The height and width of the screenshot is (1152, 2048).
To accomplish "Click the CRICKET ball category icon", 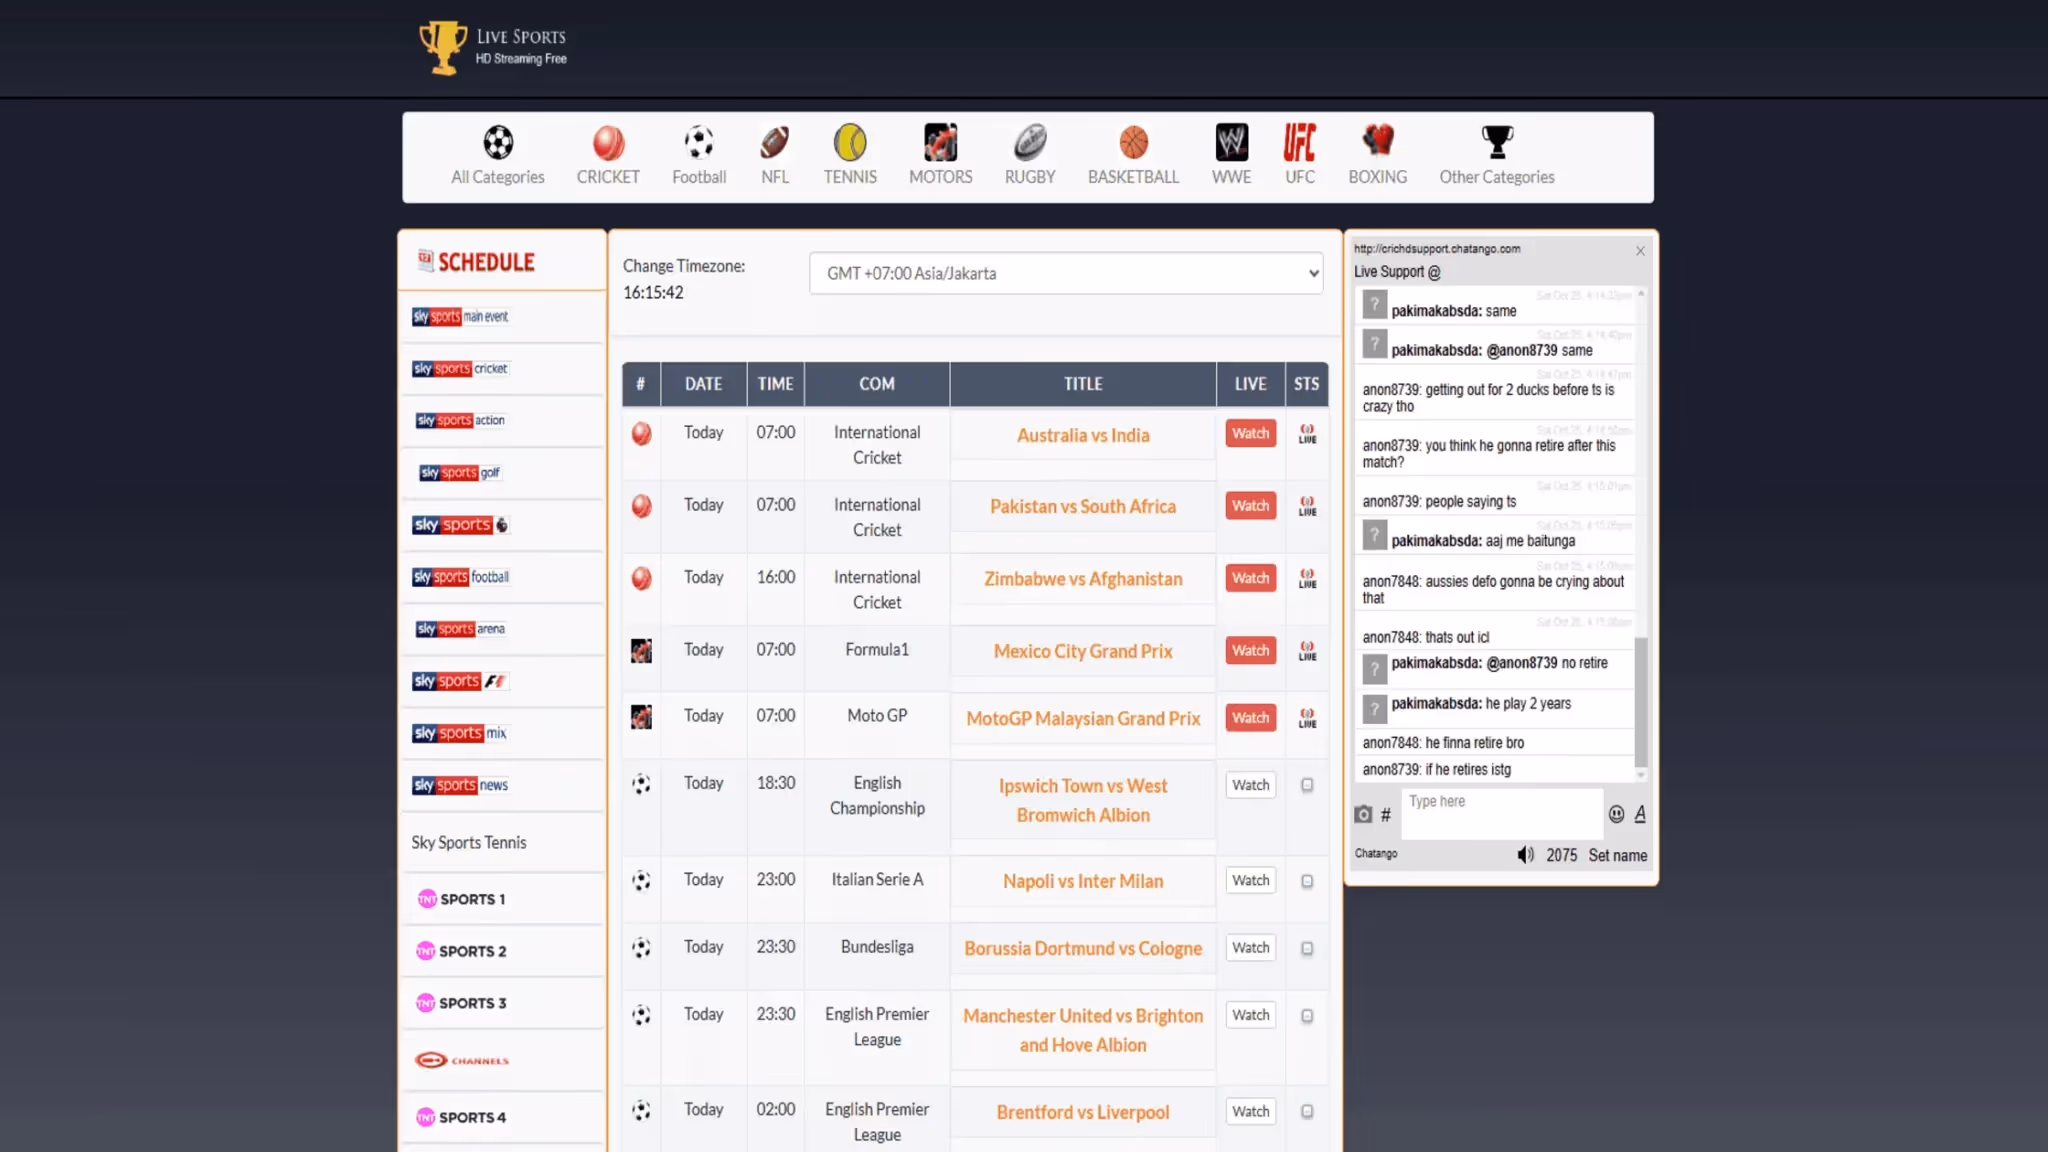I will [x=608, y=143].
